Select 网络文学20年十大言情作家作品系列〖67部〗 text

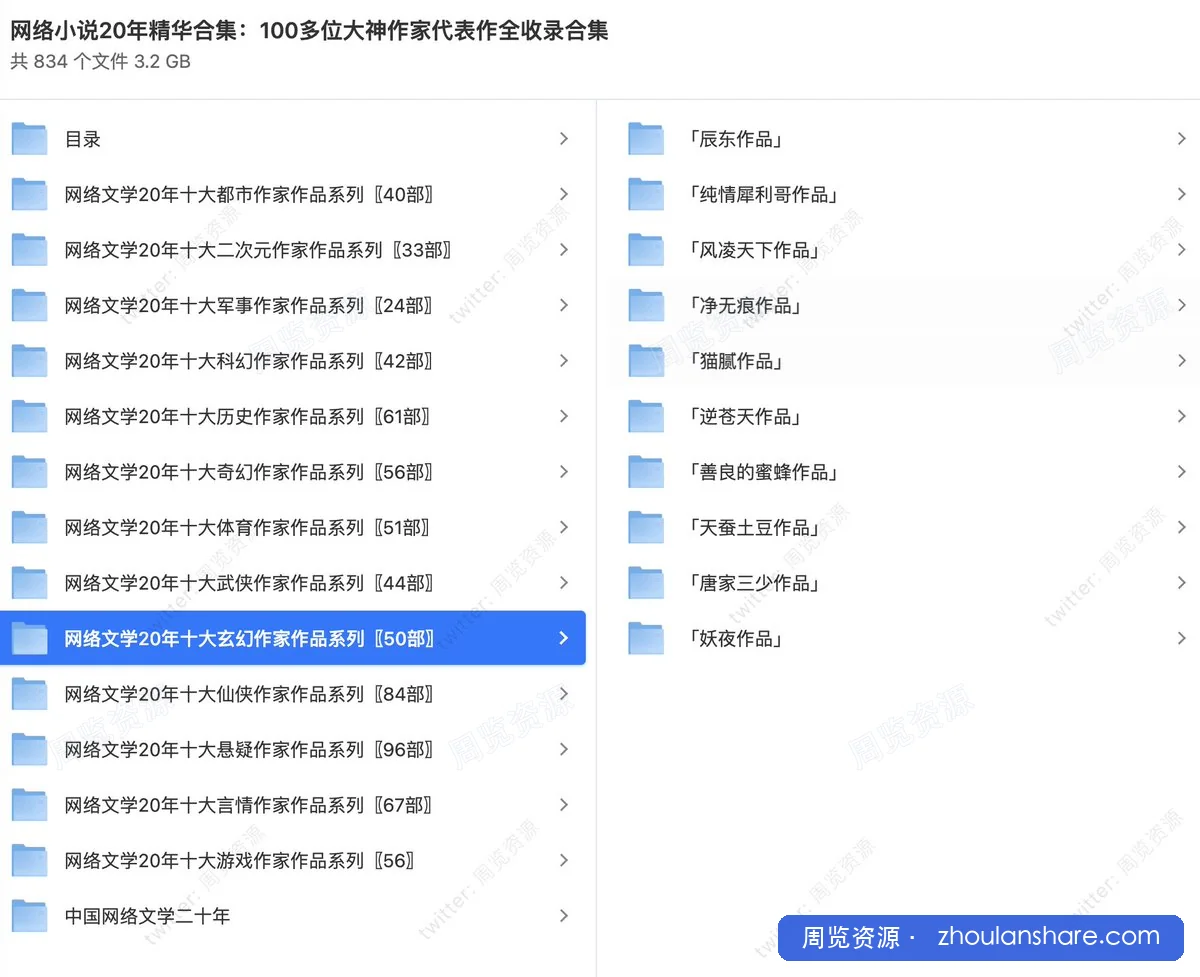(249, 805)
